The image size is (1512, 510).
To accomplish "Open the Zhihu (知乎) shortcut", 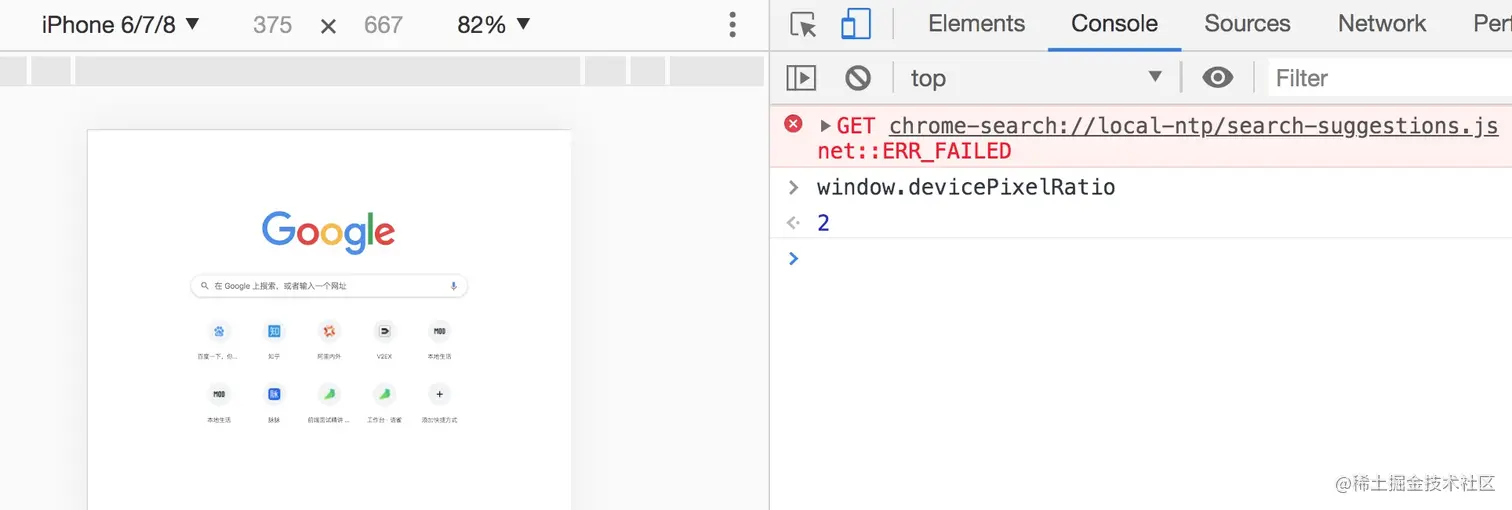I will pos(274,331).
